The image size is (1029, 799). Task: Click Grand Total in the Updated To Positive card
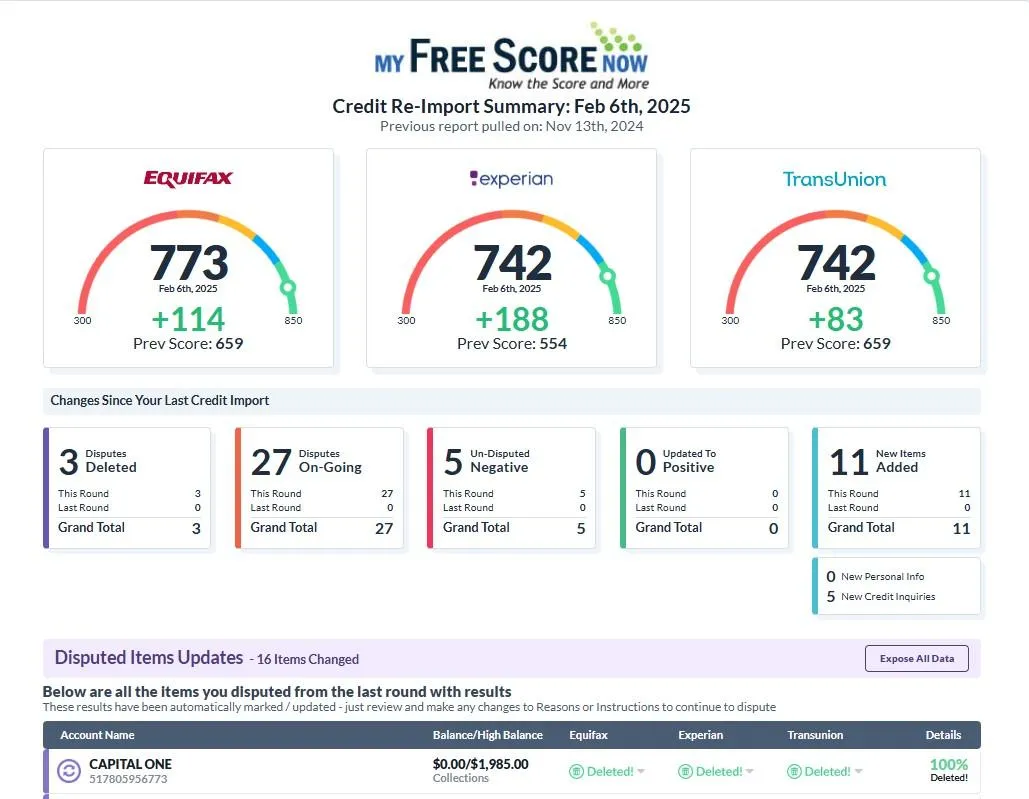pos(669,527)
